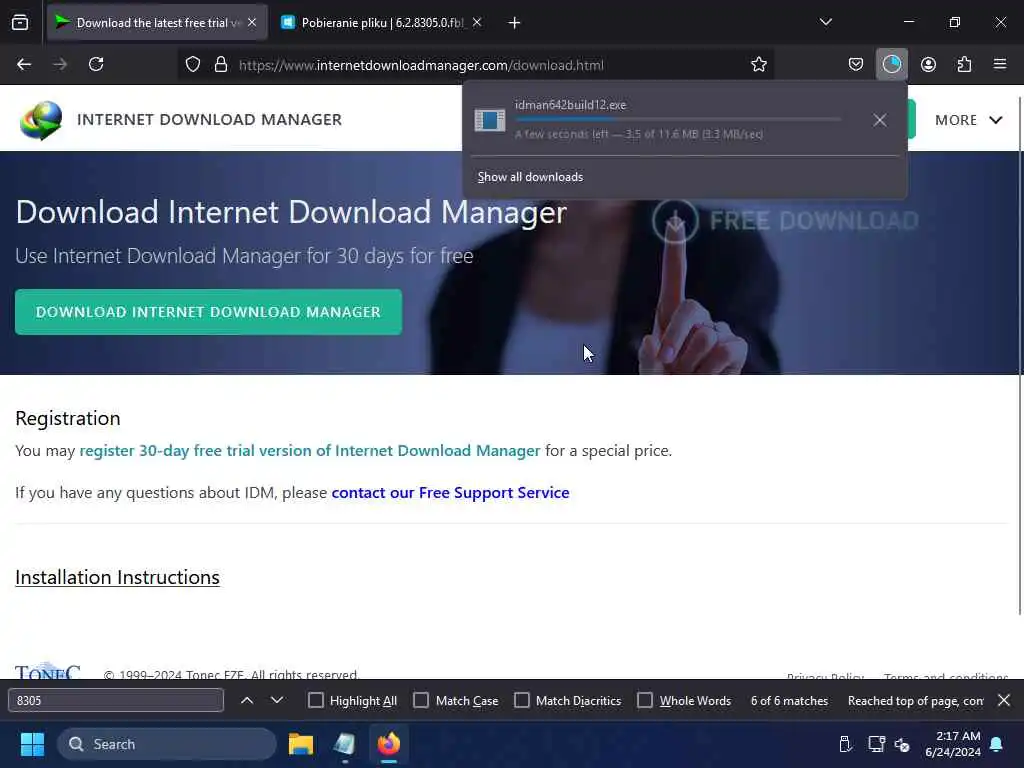Open Firefox View tab list icon
This screenshot has width=1024, height=768.
click(x=20, y=22)
